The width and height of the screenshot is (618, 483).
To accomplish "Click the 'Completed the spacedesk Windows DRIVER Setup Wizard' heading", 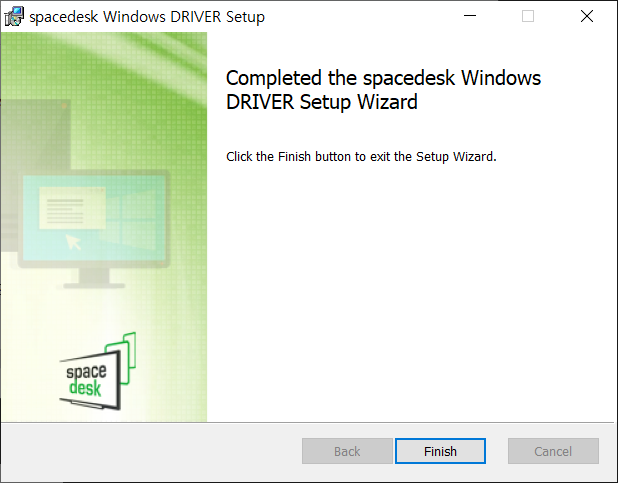I will [x=383, y=90].
